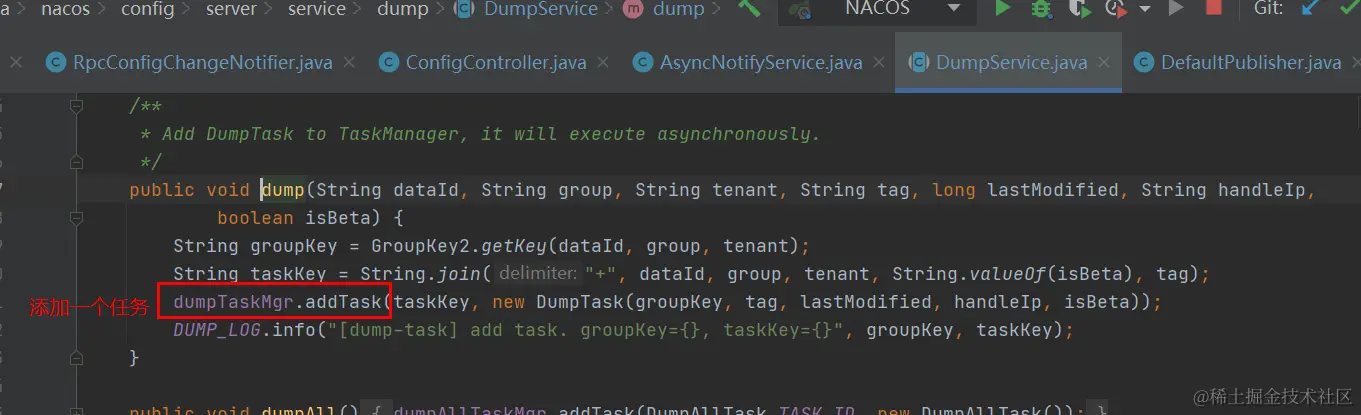Click addTask on the dumpTaskMgr line

click(x=344, y=302)
